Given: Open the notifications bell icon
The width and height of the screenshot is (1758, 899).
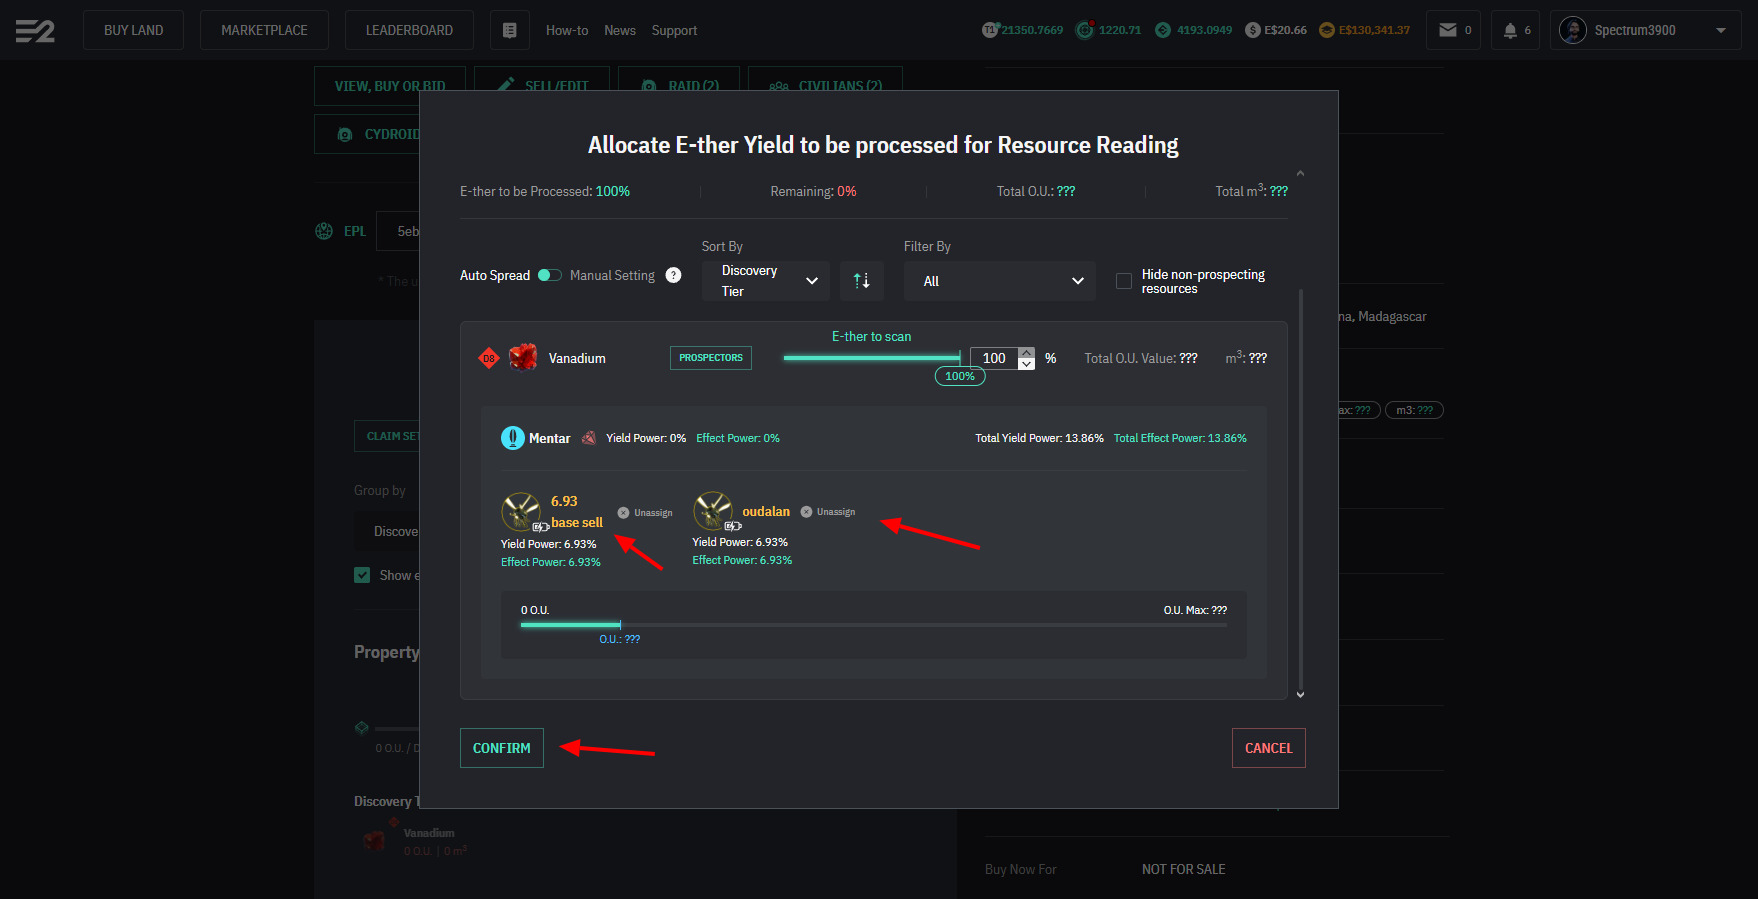Looking at the screenshot, I should [1510, 30].
